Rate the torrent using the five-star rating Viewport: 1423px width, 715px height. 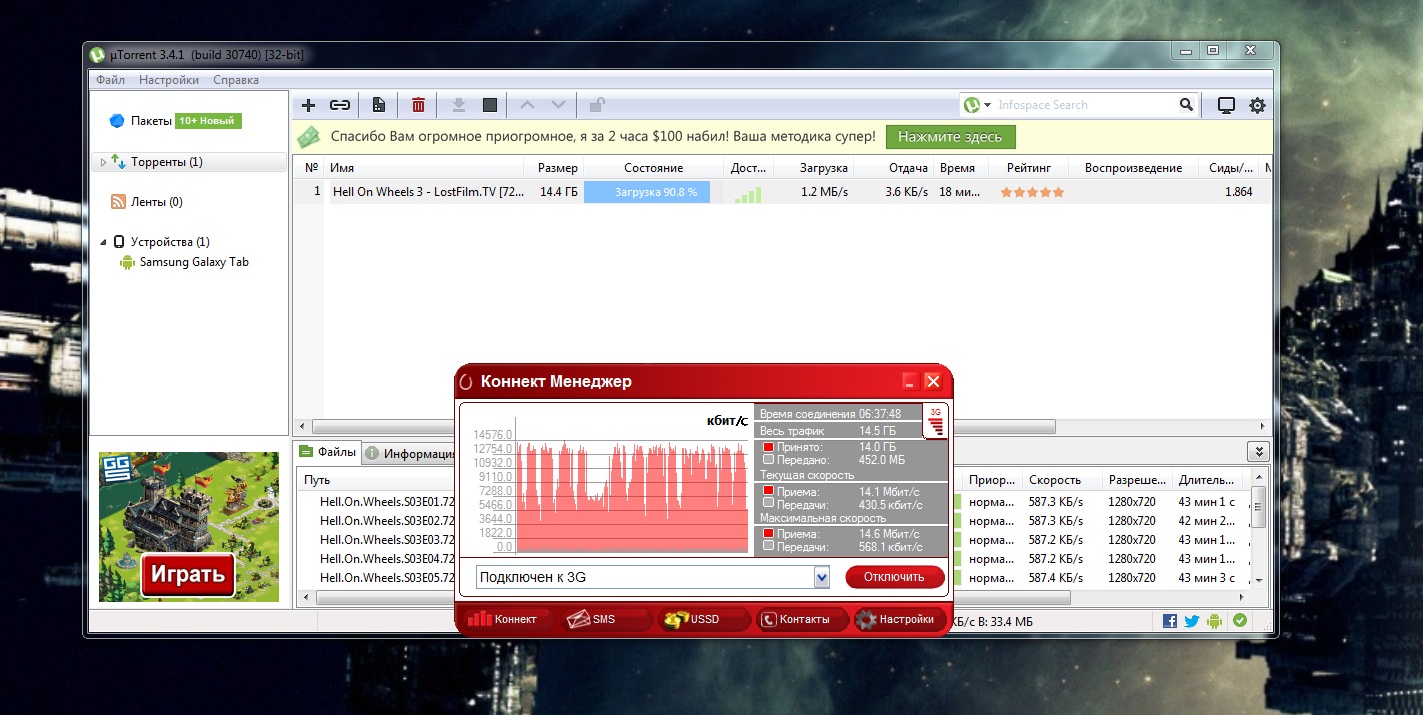1032,192
